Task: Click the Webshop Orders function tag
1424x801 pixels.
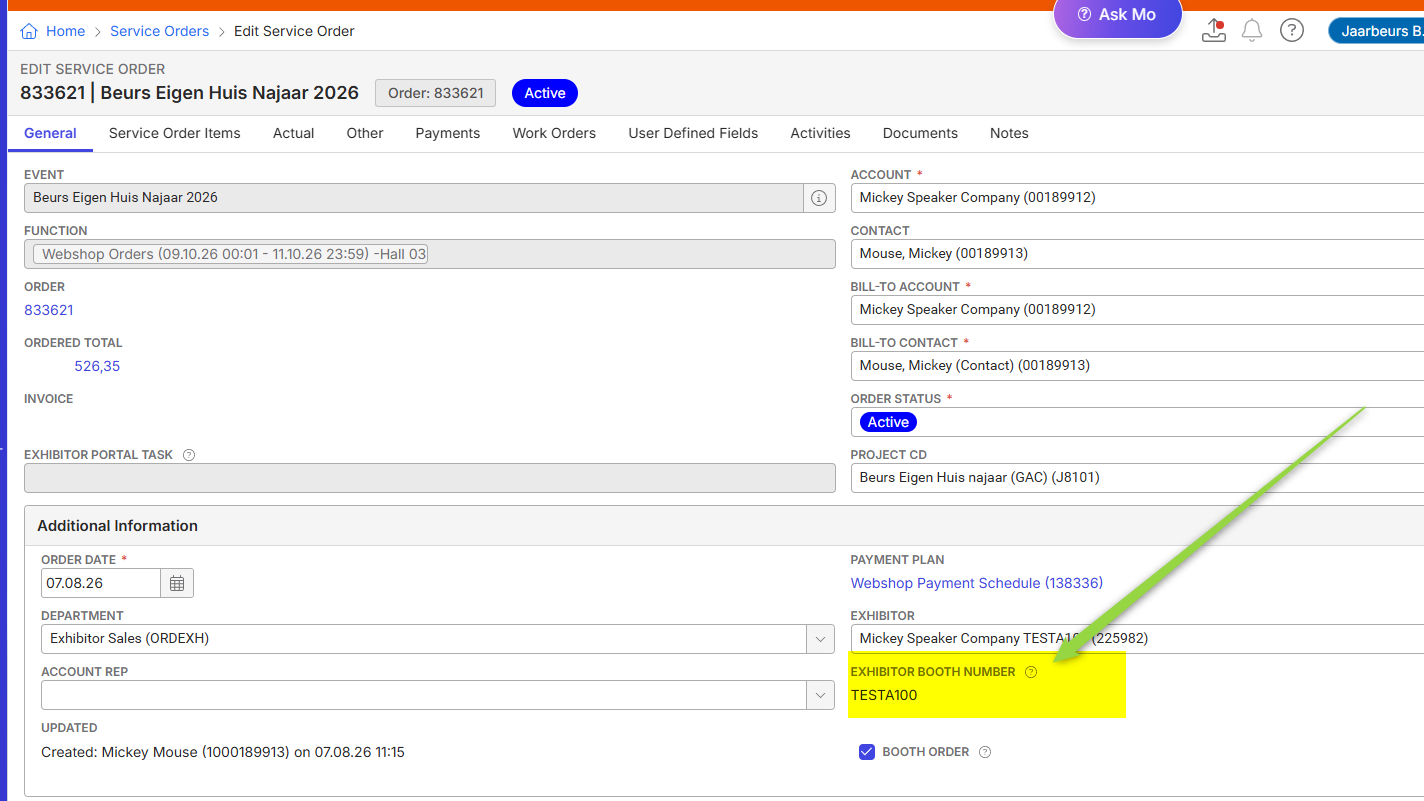Action: (x=231, y=254)
